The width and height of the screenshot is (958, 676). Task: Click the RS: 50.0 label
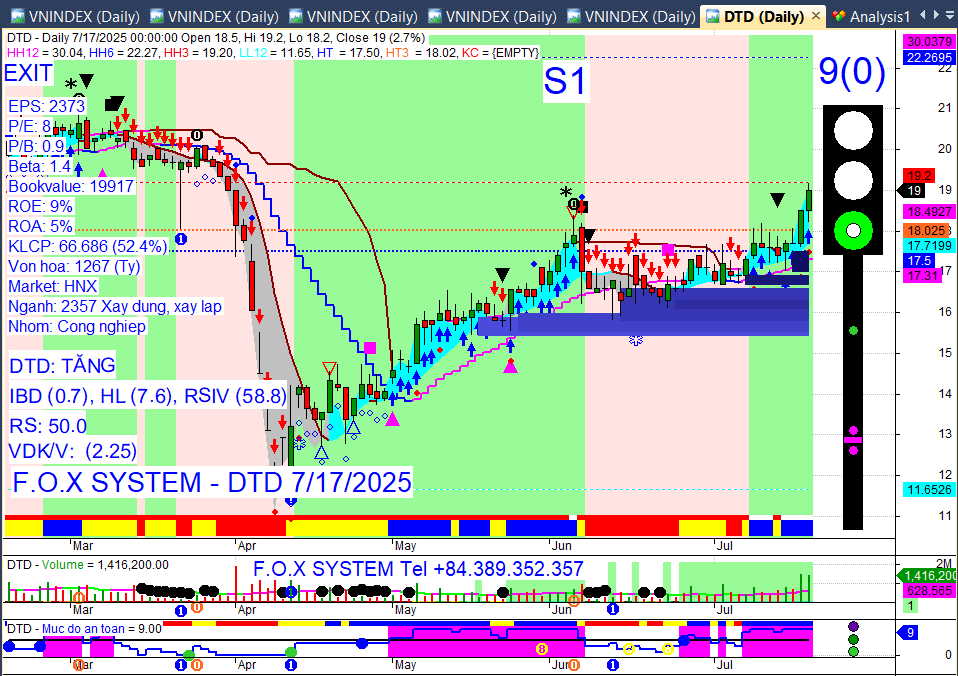tap(48, 425)
